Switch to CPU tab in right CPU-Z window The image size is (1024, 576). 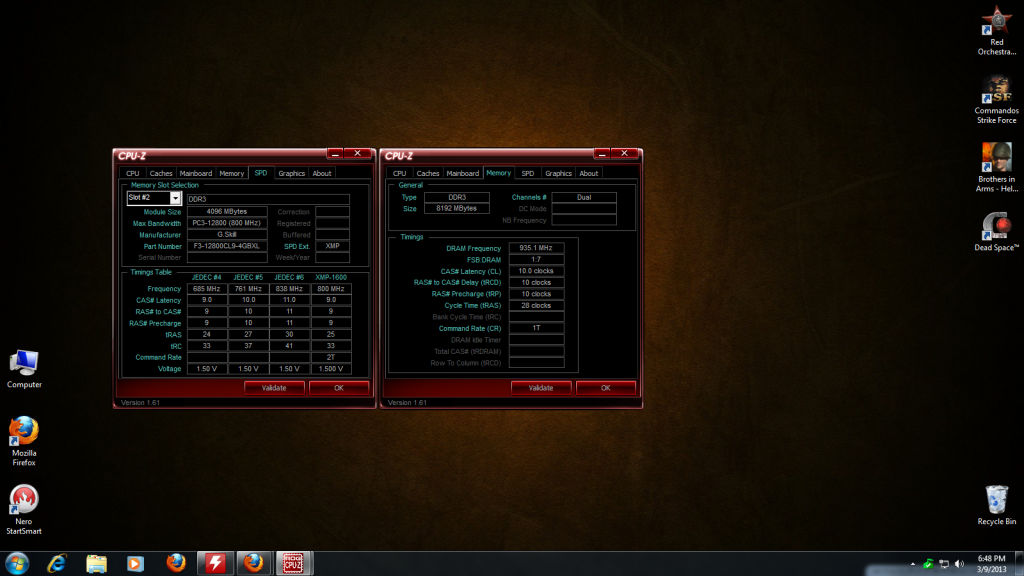[x=400, y=174]
